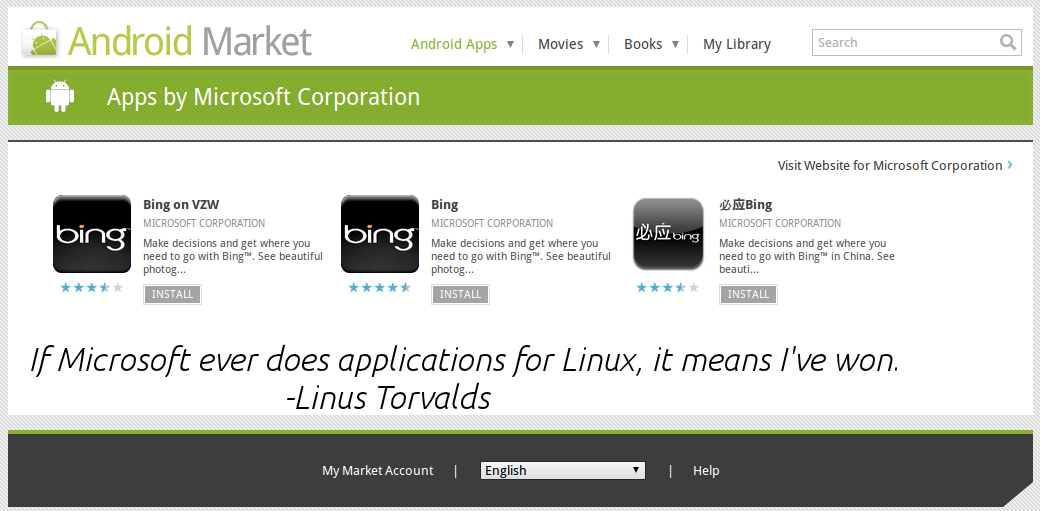1040x511 pixels.
Task: Select the Movies menu item
Action: tap(560, 44)
